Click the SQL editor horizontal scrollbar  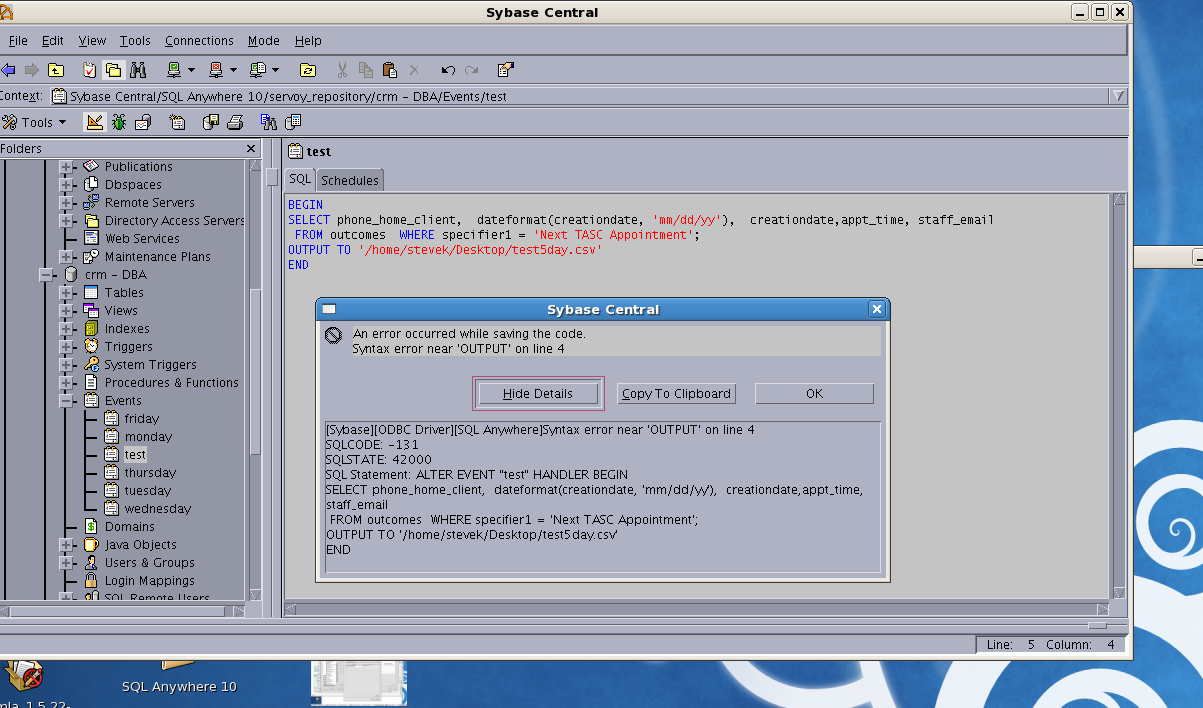697,608
